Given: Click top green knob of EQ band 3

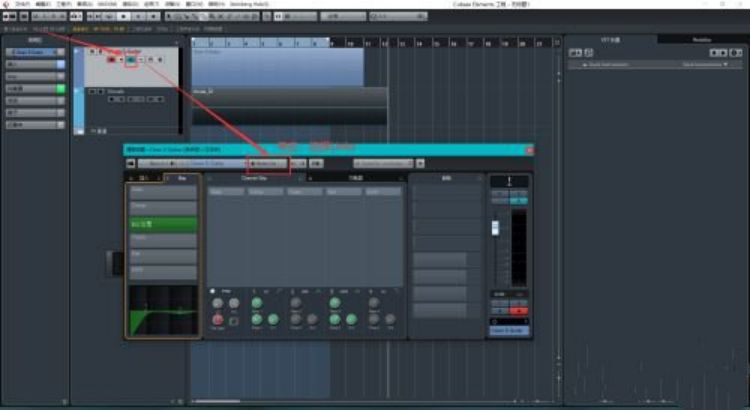Looking at the screenshot, I should click(x=335, y=302).
